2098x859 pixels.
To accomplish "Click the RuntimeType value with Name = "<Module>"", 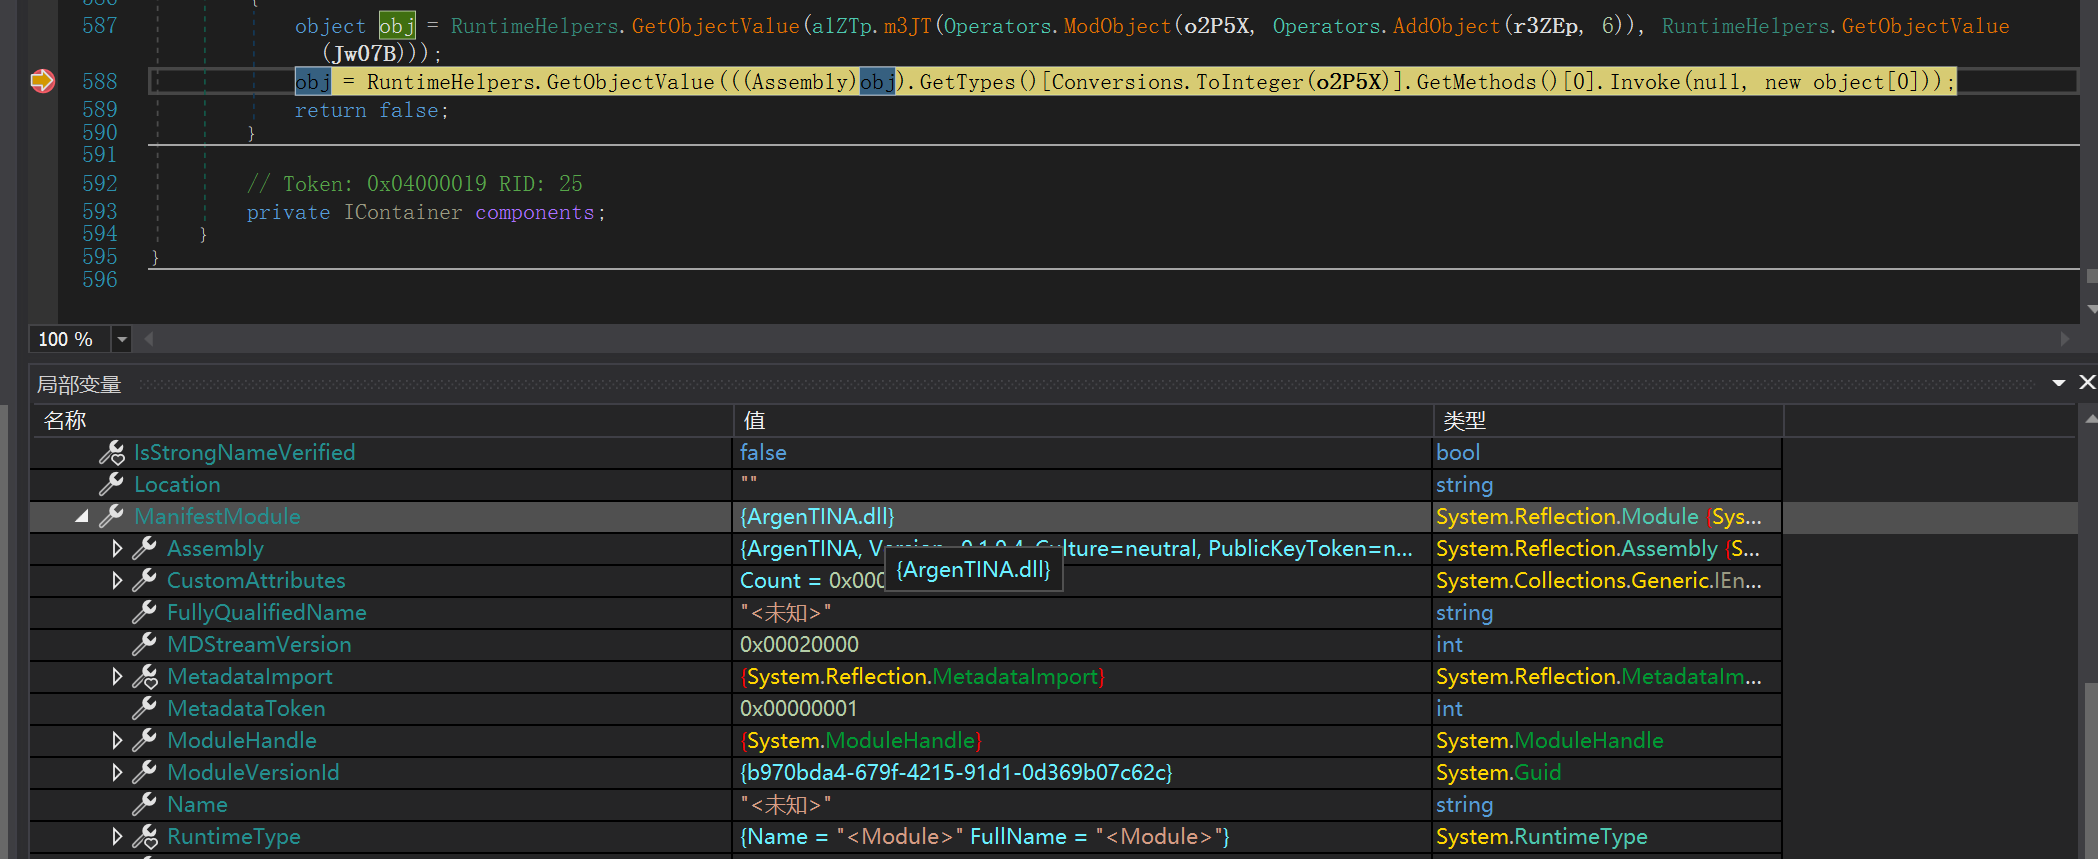I will 985,837.
